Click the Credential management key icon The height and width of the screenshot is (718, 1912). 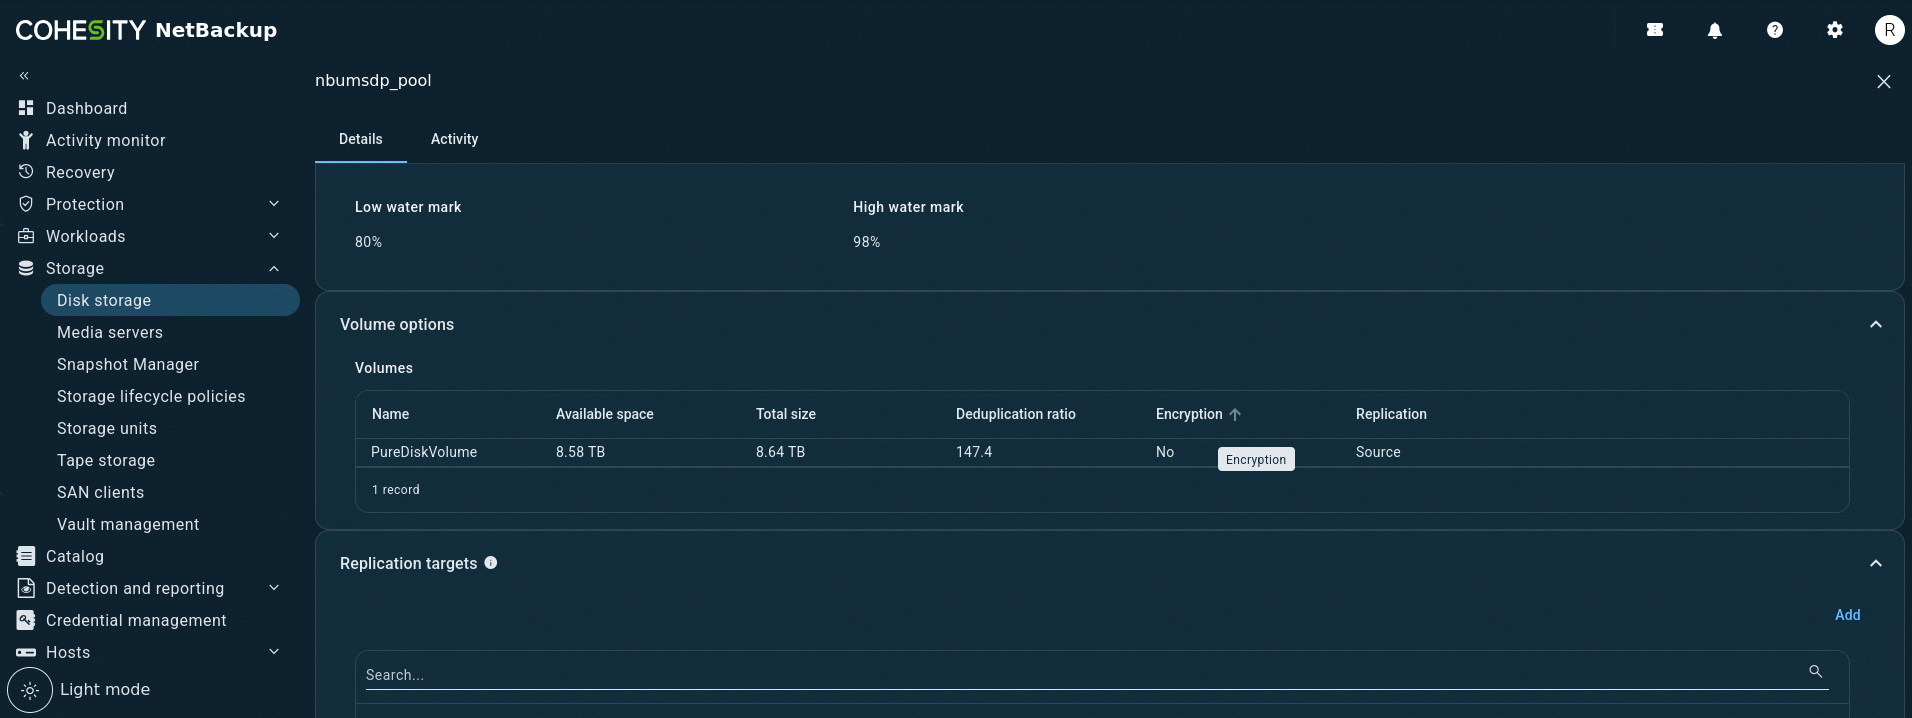point(26,620)
